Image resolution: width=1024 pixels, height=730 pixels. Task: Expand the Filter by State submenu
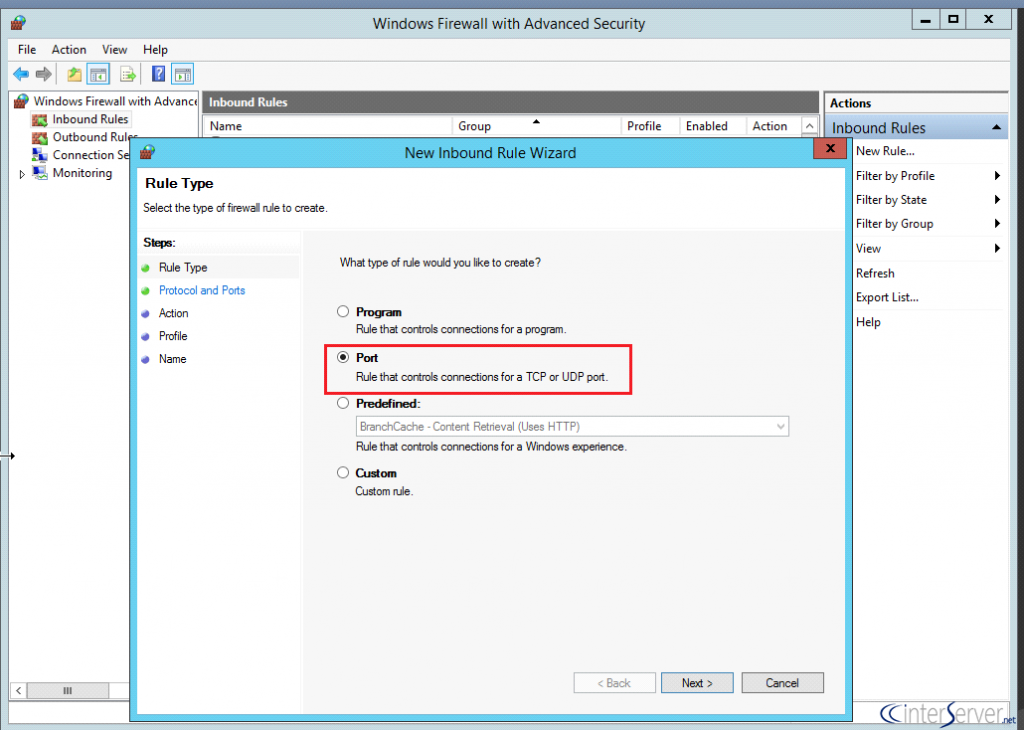click(997, 200)
